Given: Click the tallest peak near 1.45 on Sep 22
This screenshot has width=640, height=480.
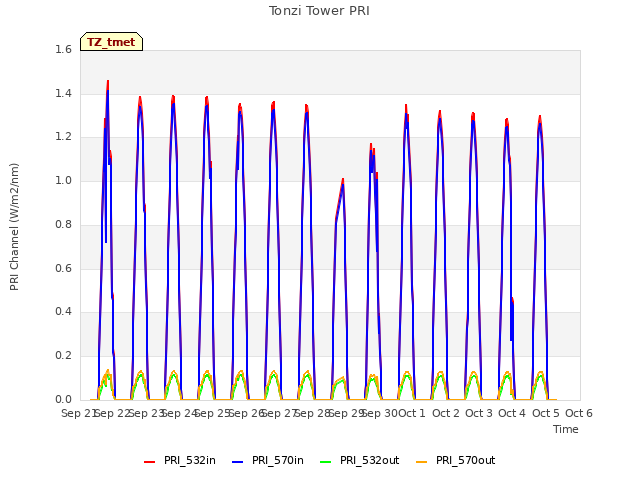Looking at the screenshot, I should [x=108, y=82].
